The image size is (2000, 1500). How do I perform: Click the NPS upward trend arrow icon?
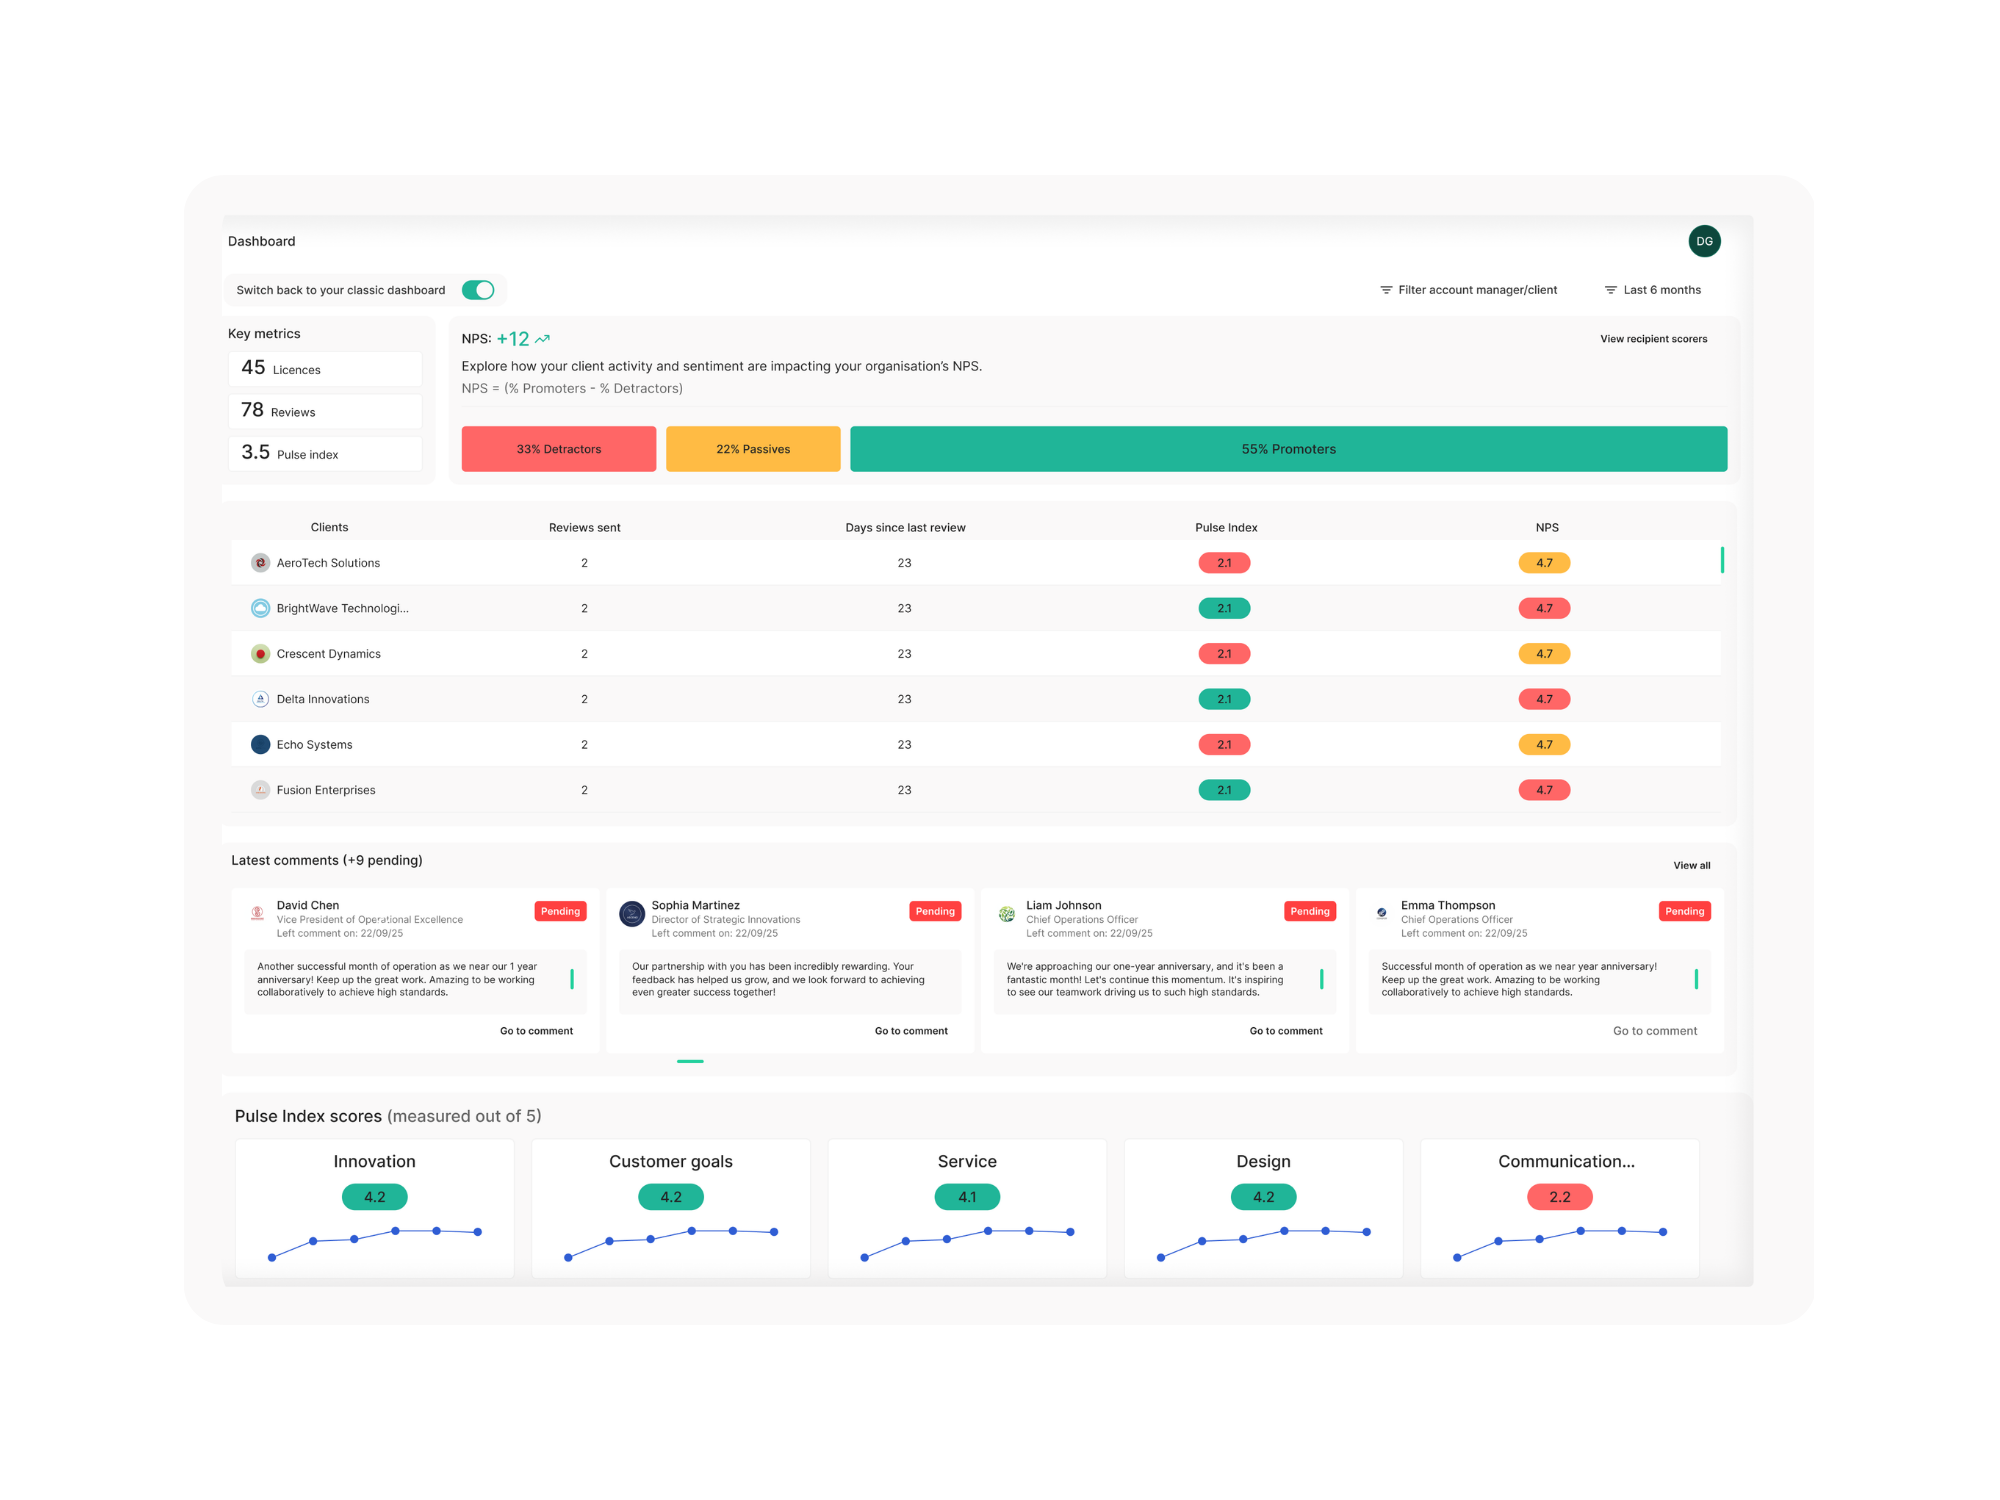(542, 339)
